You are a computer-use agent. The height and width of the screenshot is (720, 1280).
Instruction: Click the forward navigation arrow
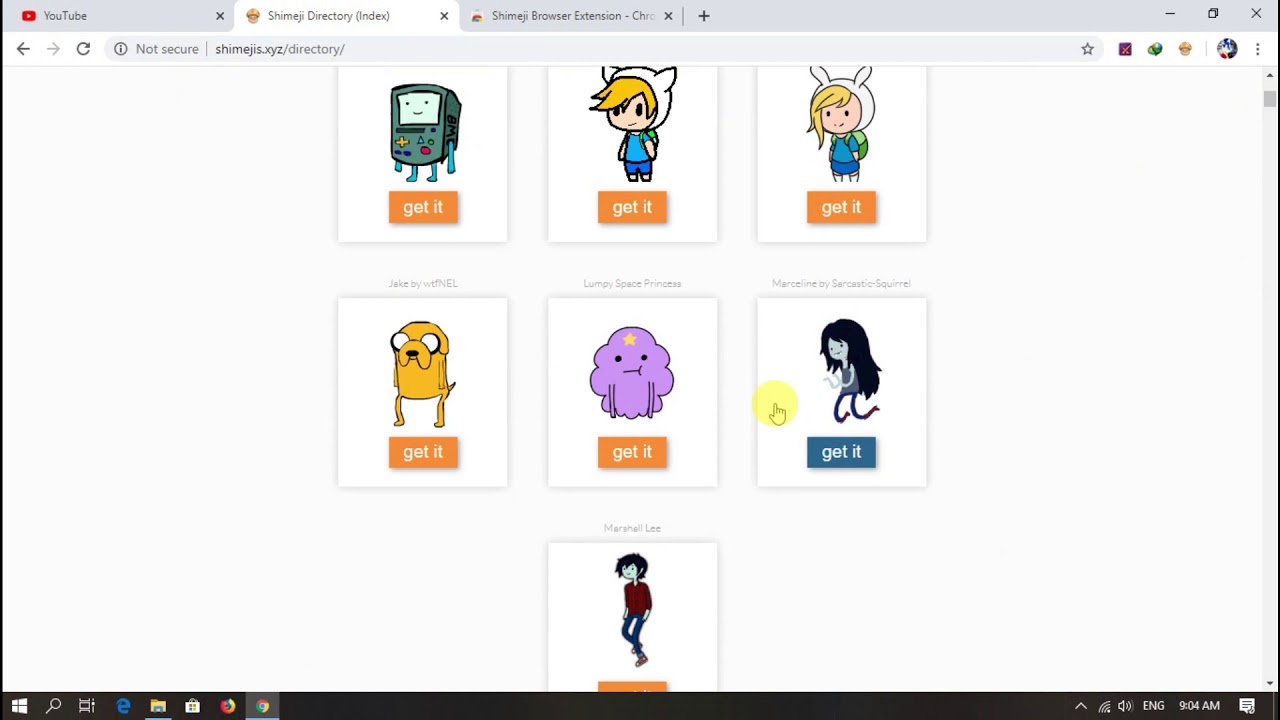pyautogui.click(x=53, y=49)
